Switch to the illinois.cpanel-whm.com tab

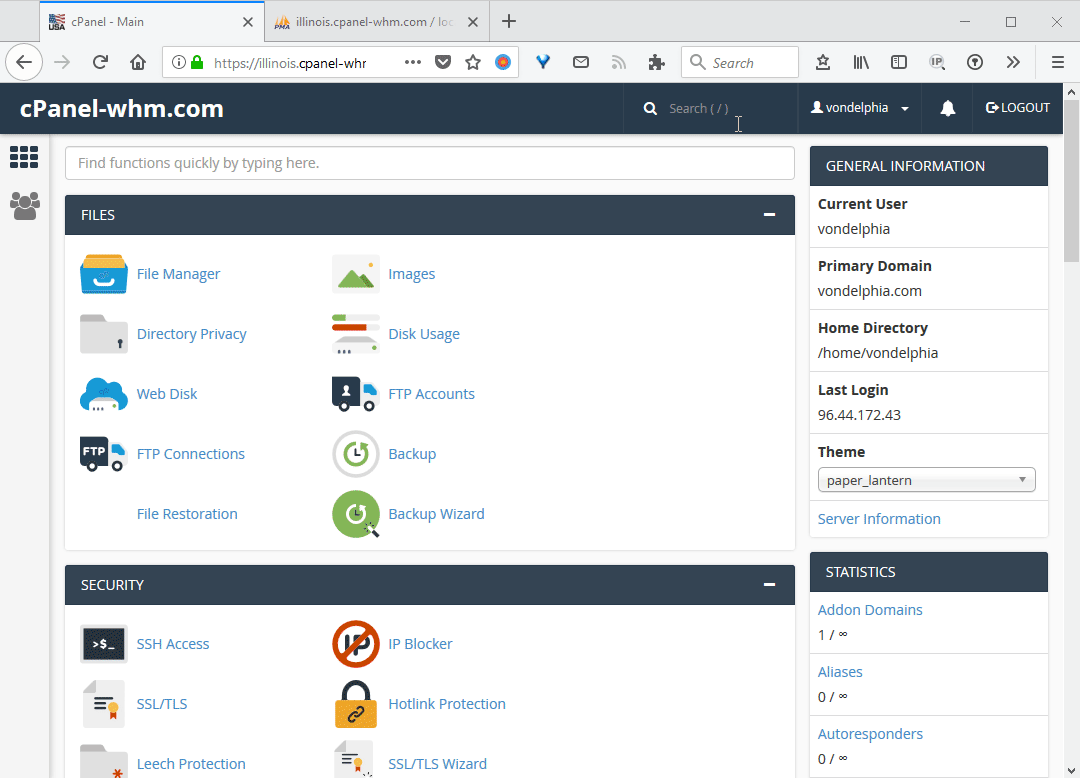377,22
